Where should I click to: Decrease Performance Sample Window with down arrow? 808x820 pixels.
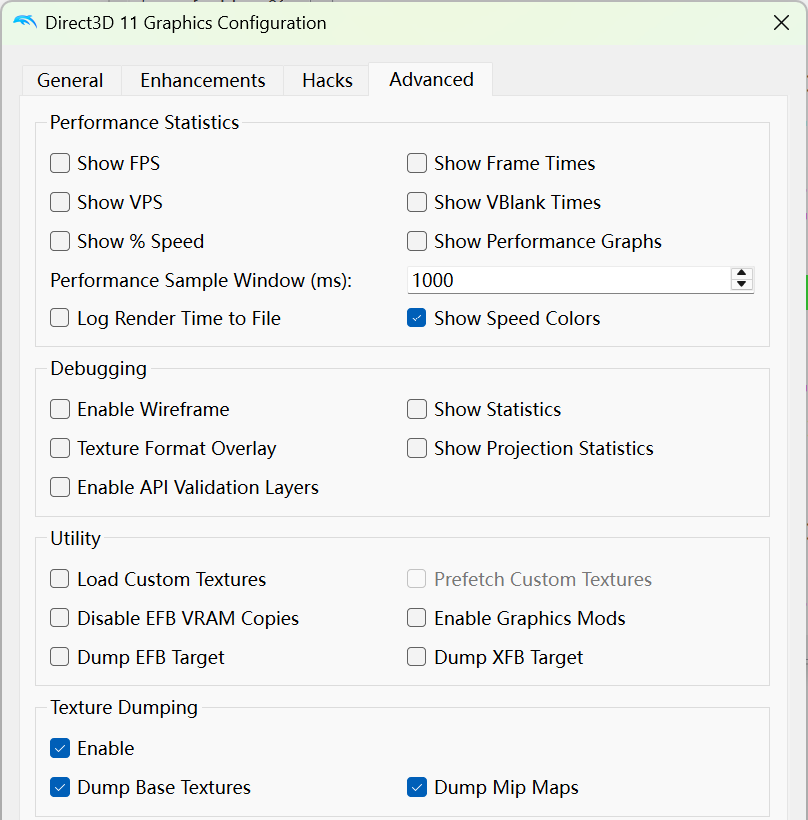(742, 285)
